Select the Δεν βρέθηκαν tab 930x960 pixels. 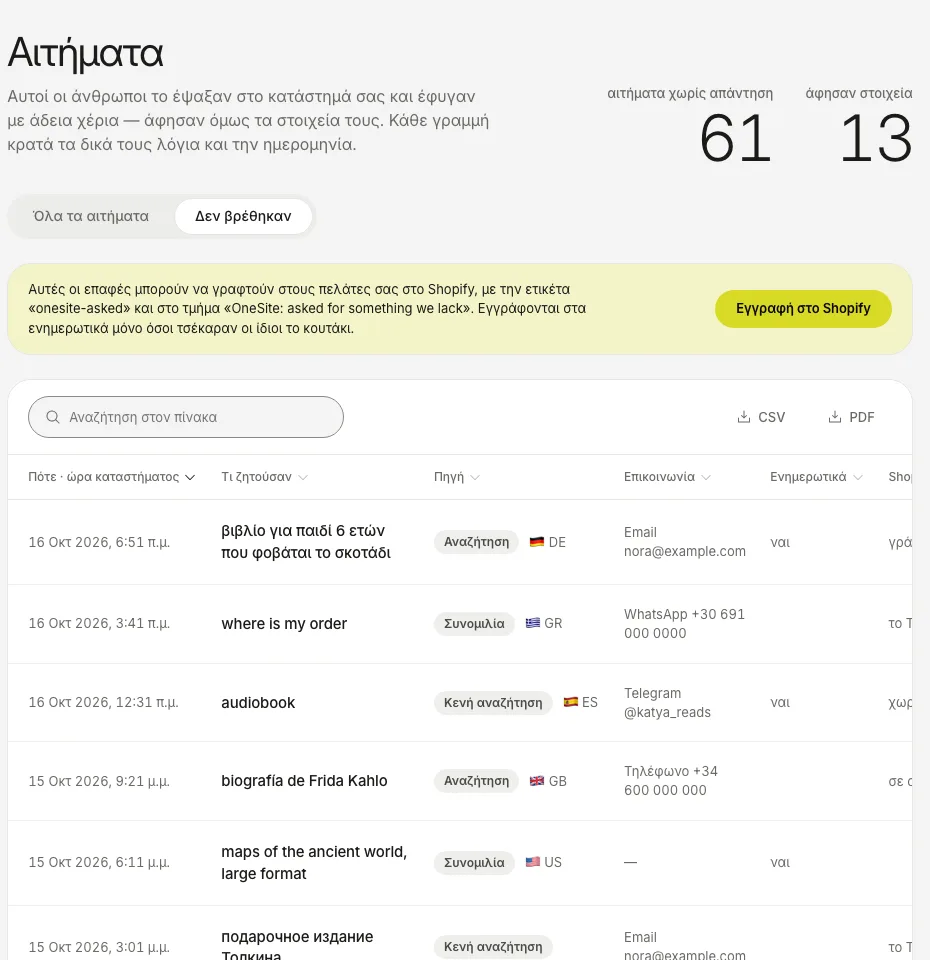pyautogui.click(x=243, y=216)
